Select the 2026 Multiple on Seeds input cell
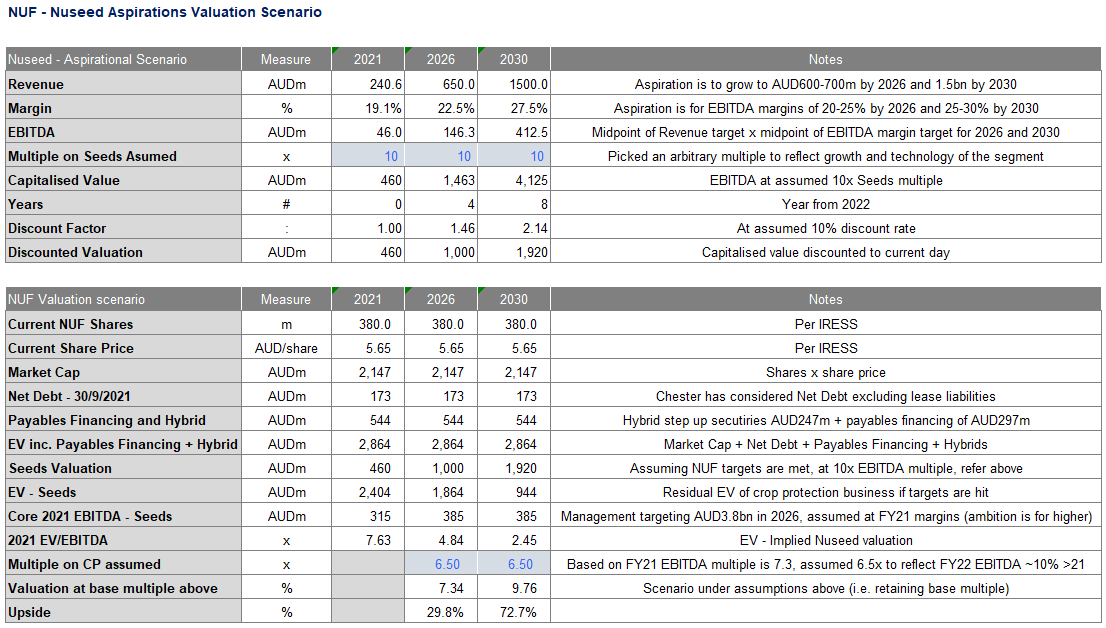 tap(441, 157)
